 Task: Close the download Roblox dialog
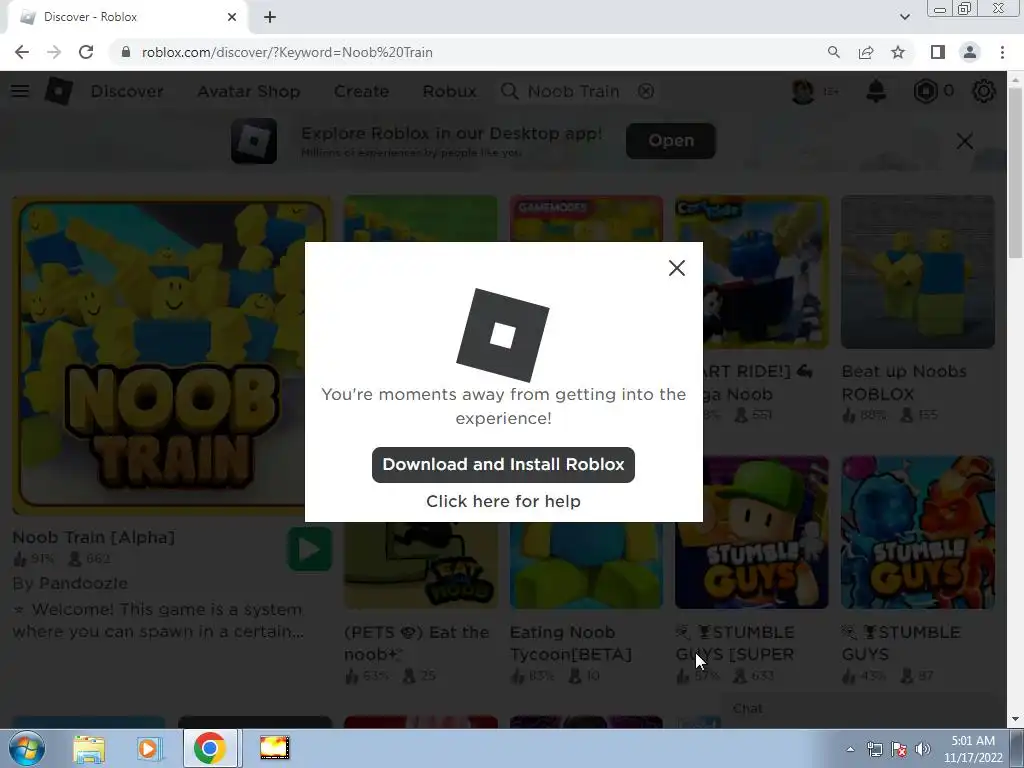click(x=677, y=268)
